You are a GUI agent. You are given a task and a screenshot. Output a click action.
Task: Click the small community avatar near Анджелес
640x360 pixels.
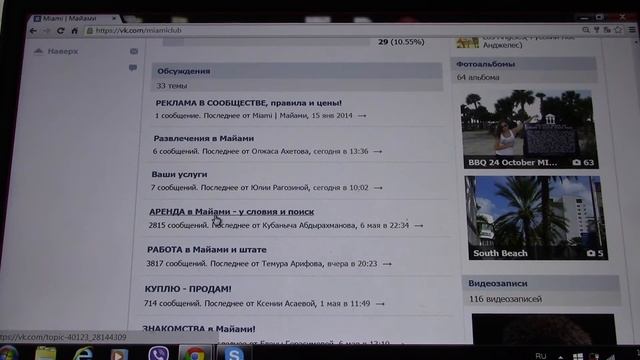tap(467, 42)
